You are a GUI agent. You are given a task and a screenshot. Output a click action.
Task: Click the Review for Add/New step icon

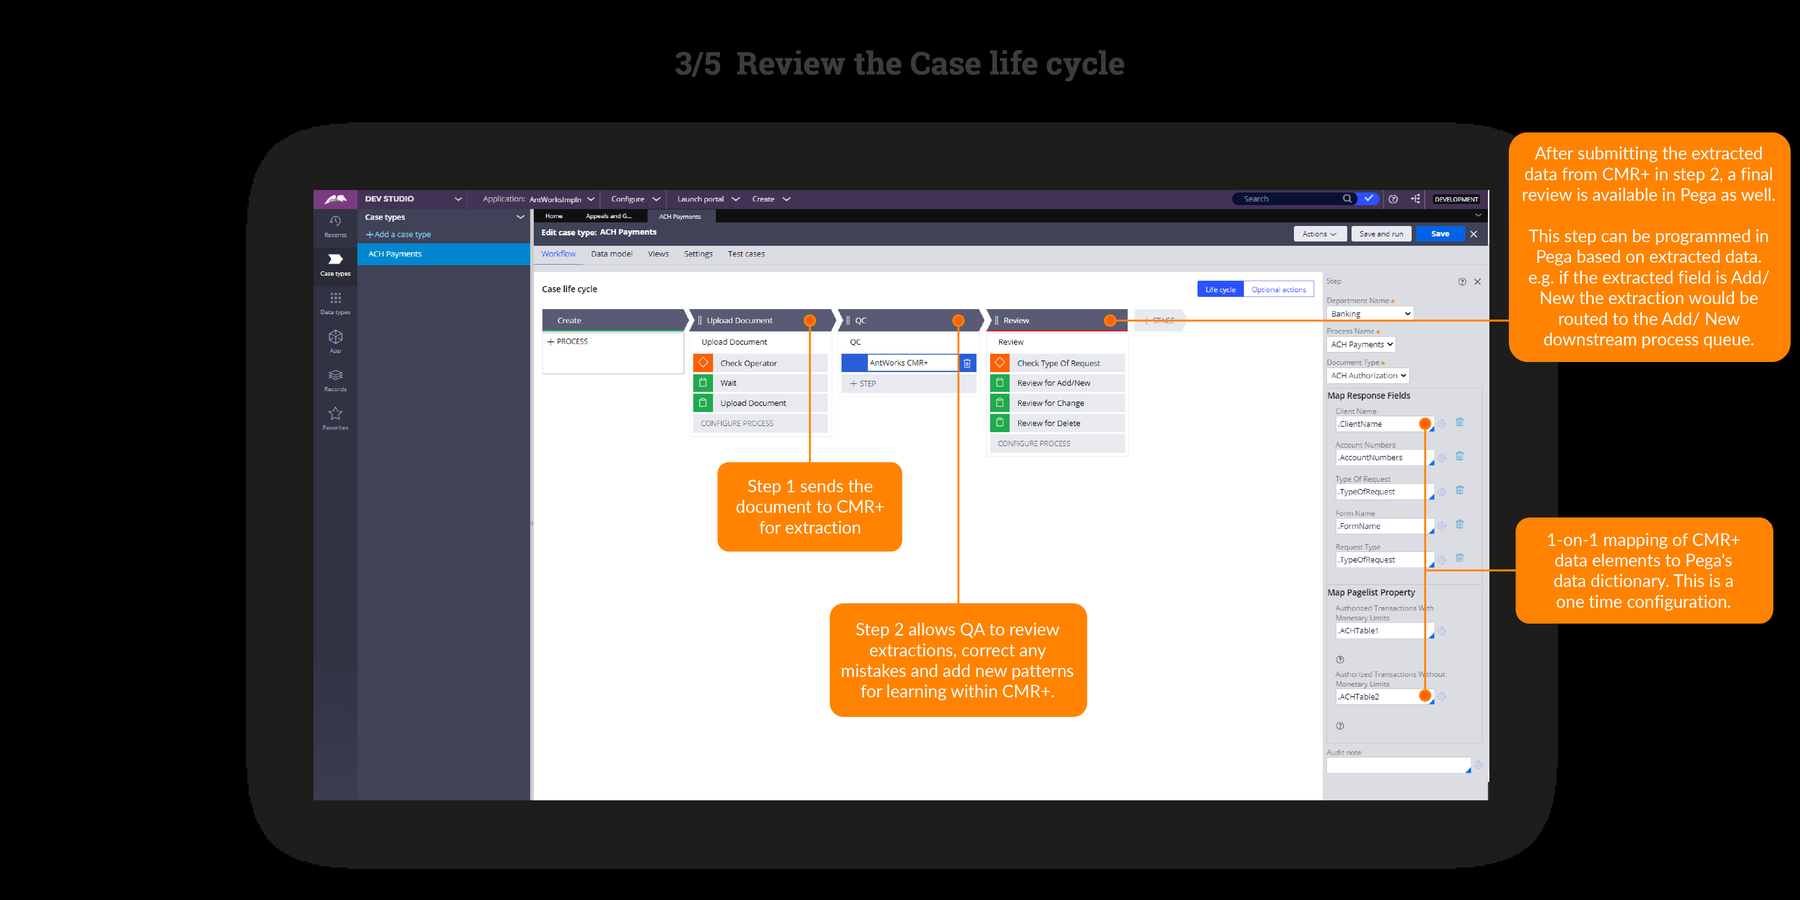999,383
